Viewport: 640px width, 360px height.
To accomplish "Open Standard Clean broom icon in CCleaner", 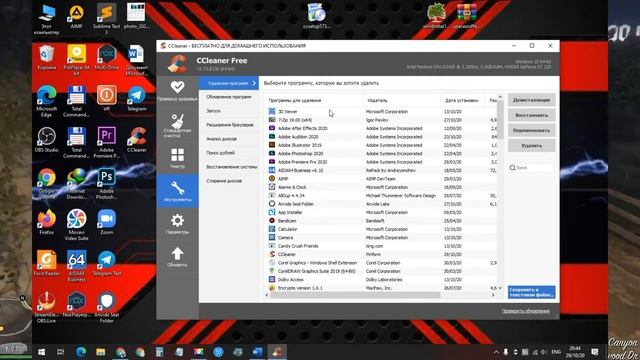I will pos(177,121).
